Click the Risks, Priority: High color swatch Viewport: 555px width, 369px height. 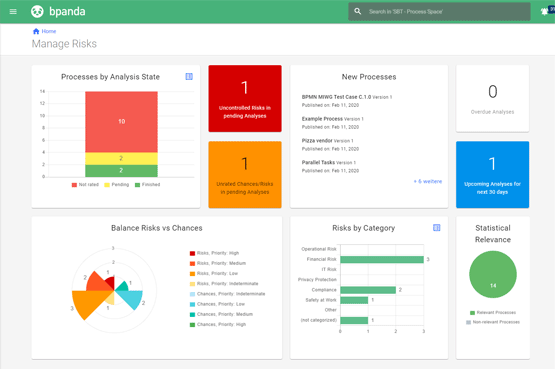pyautogui.click(x=192, y=253)
